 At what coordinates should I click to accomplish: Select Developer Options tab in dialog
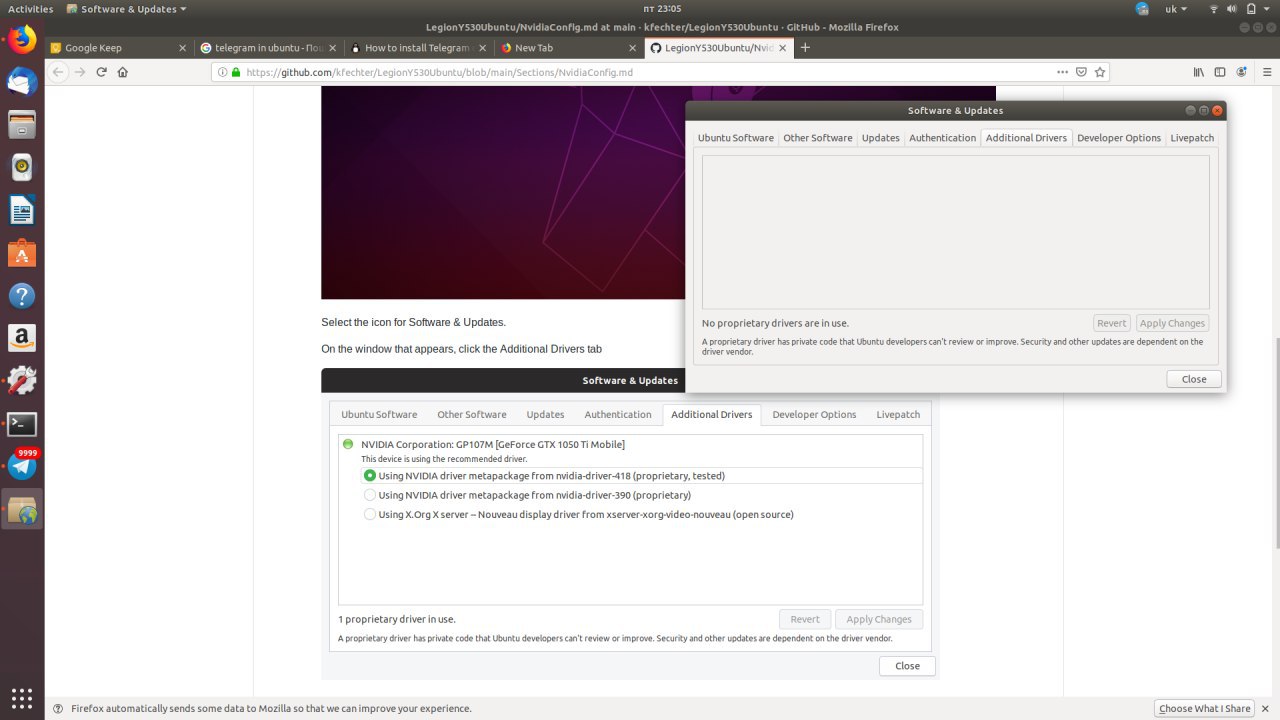point(1118,138)
